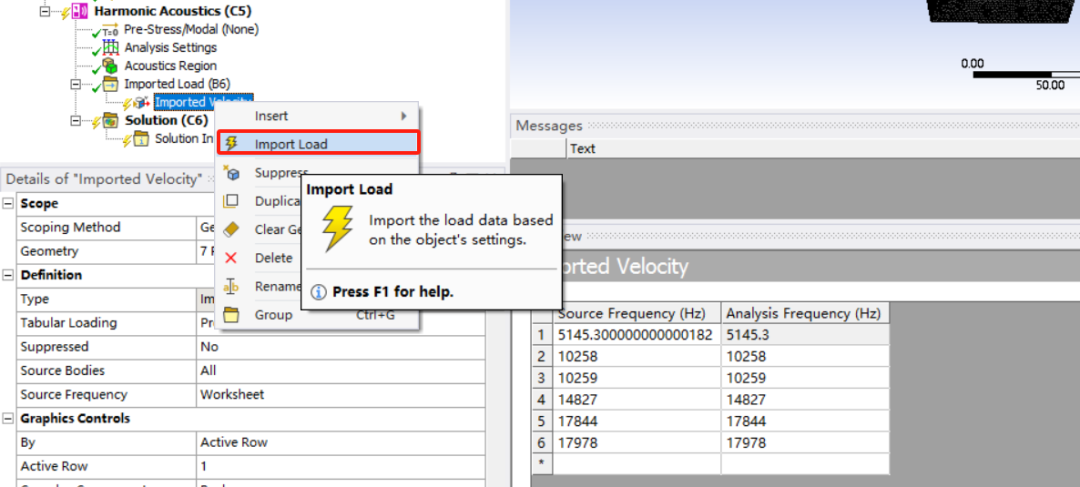Click the Pre-Stress/Modal T=0 icon

pos(110,30)
